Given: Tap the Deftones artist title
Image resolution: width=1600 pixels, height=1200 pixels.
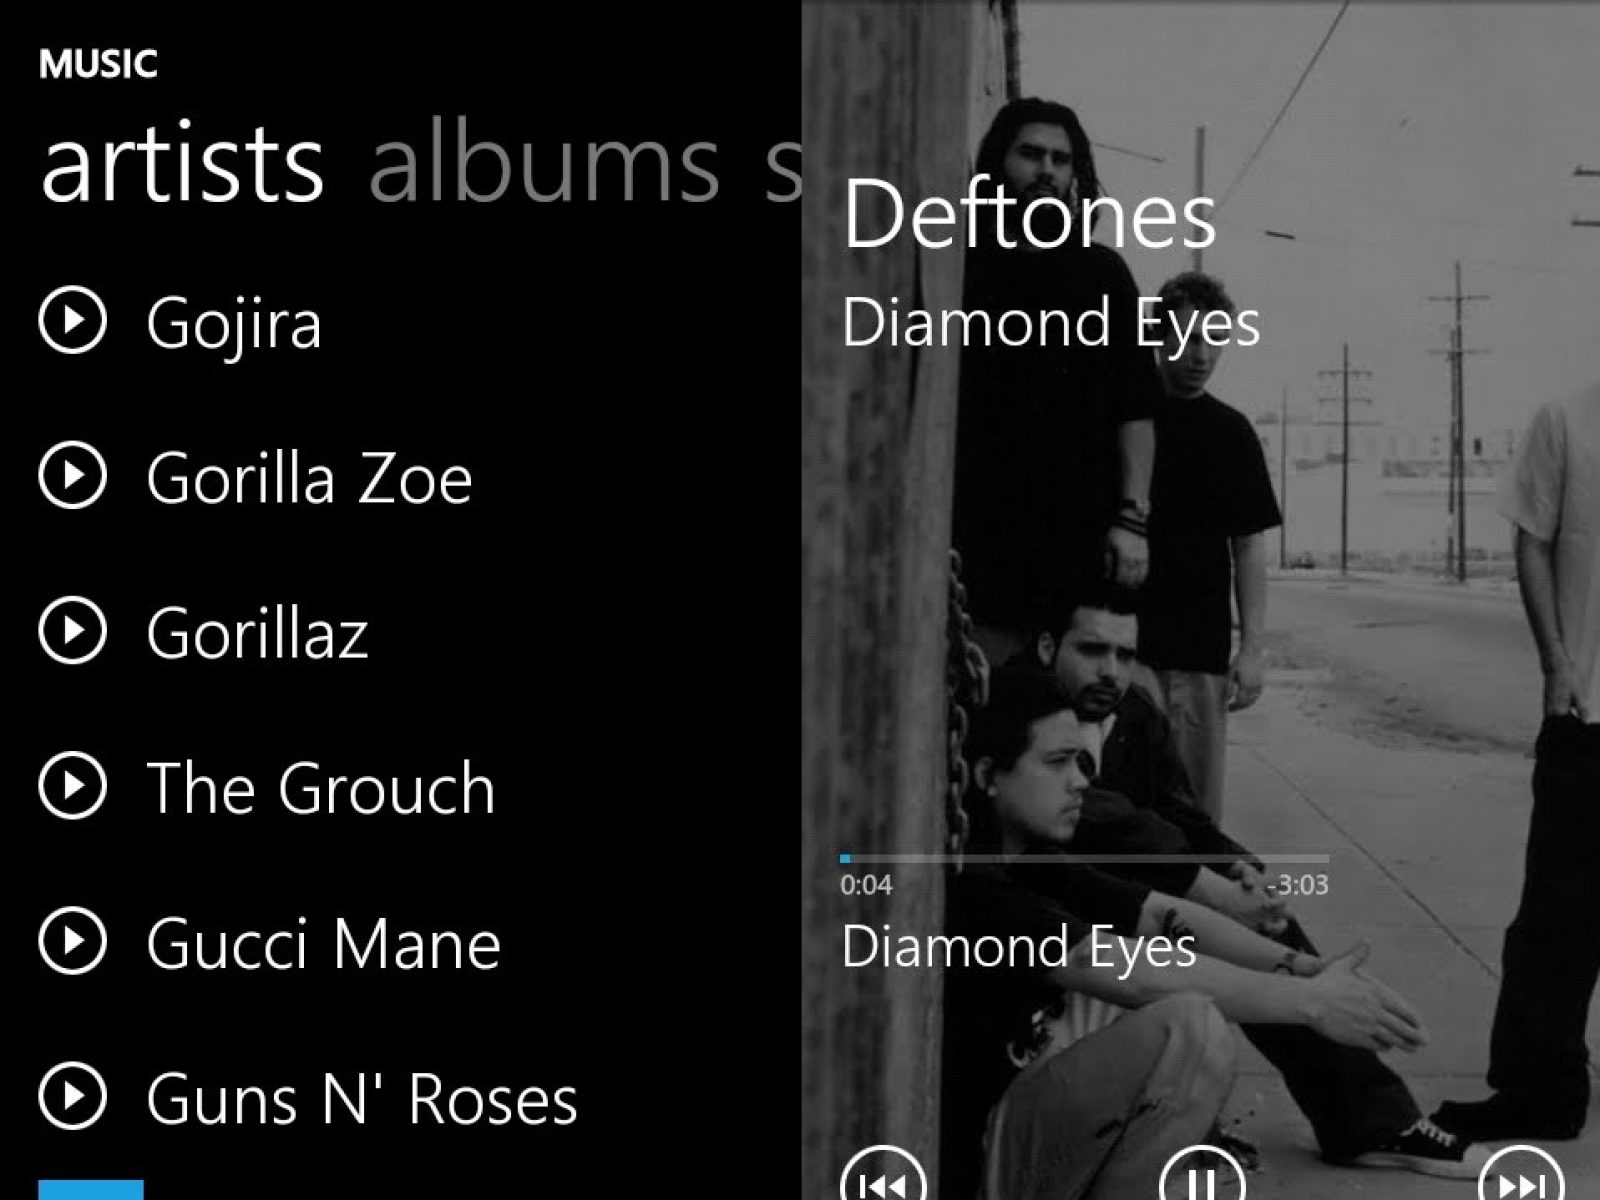Looking at the screenshot, I should tap(1029, 214).
